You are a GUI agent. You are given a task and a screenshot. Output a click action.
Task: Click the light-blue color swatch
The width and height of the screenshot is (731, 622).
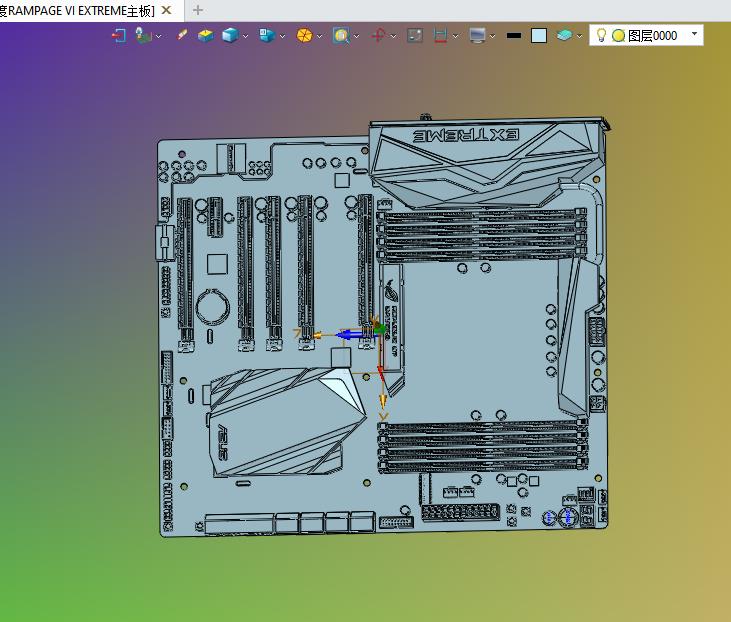click(539, 35)
